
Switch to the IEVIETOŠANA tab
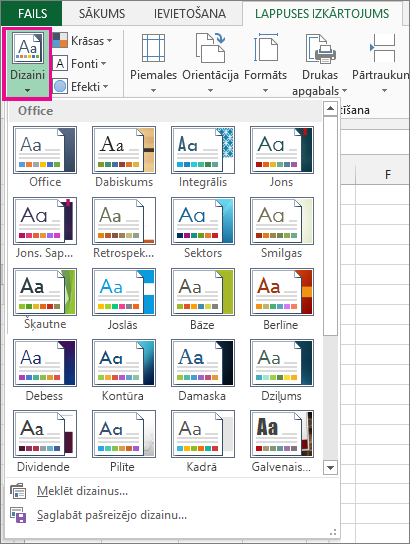tap(190, 14)
